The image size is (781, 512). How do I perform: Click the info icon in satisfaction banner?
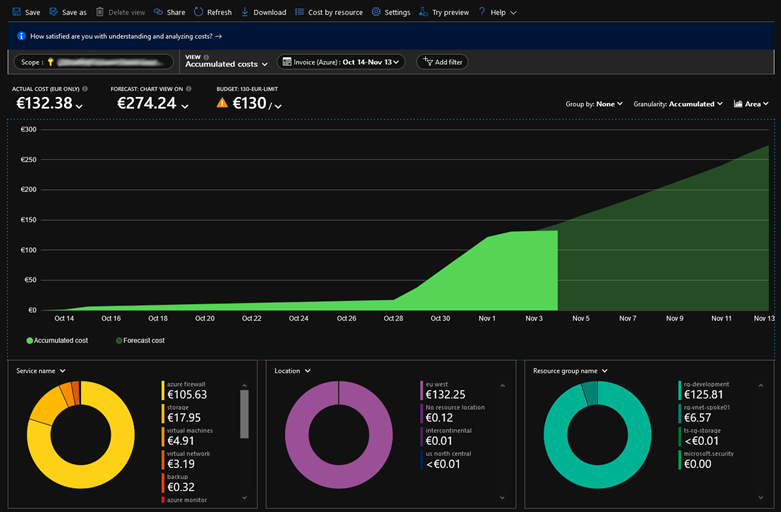[21, 36]
